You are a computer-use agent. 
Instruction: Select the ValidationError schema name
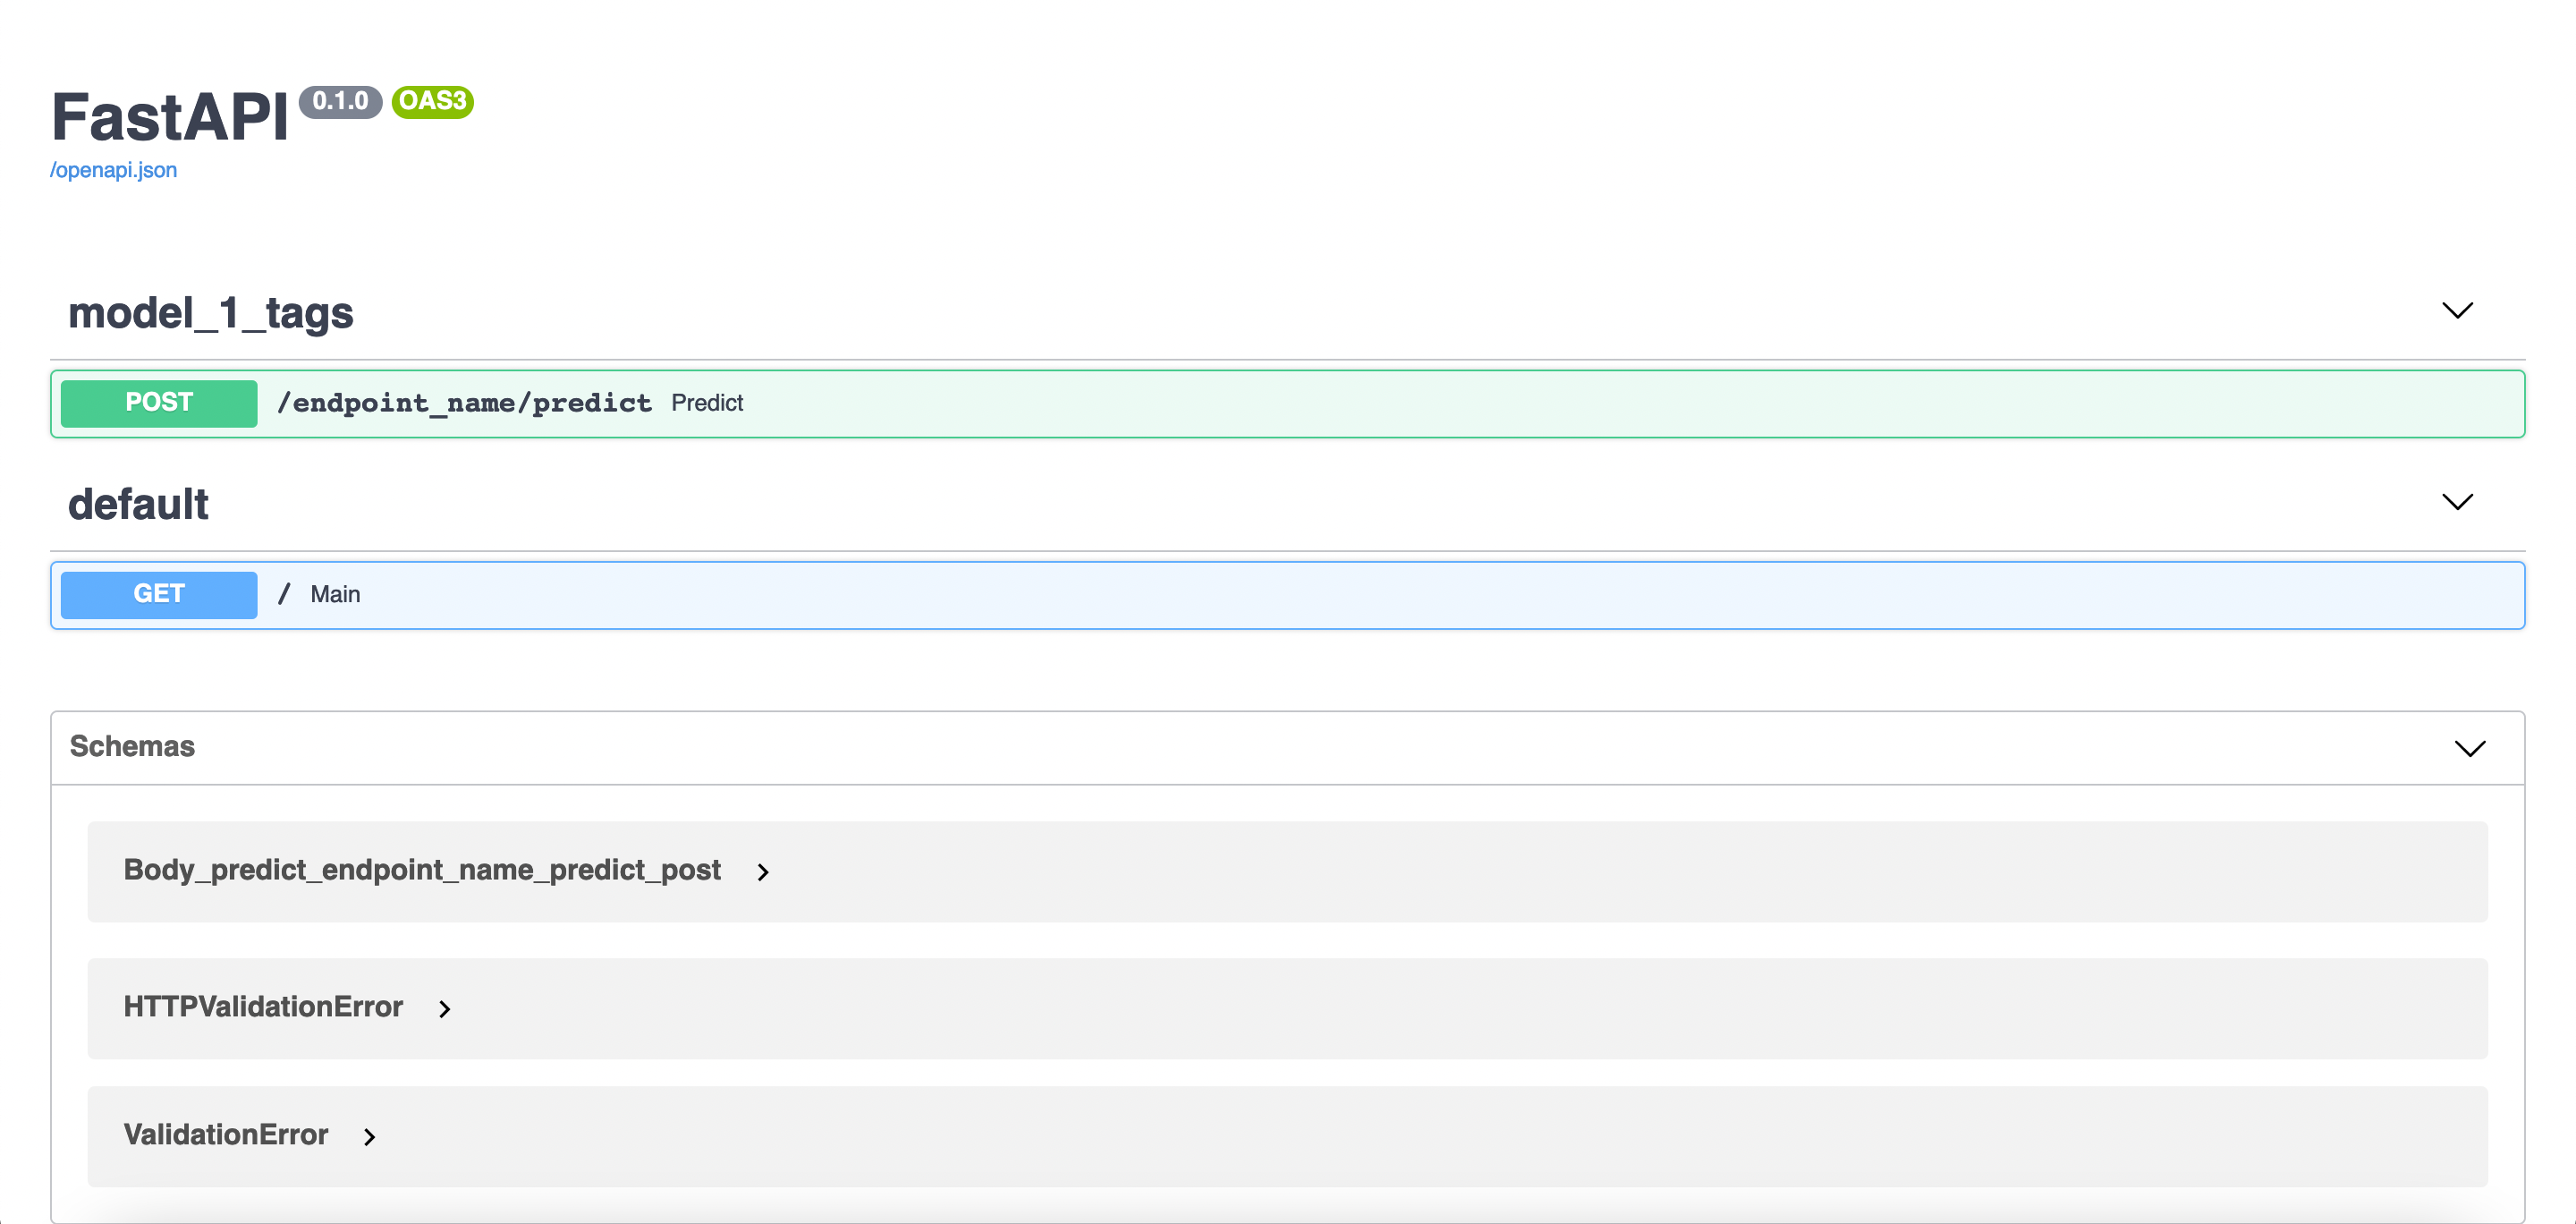pyautogui.click(x=225, y=1135)
